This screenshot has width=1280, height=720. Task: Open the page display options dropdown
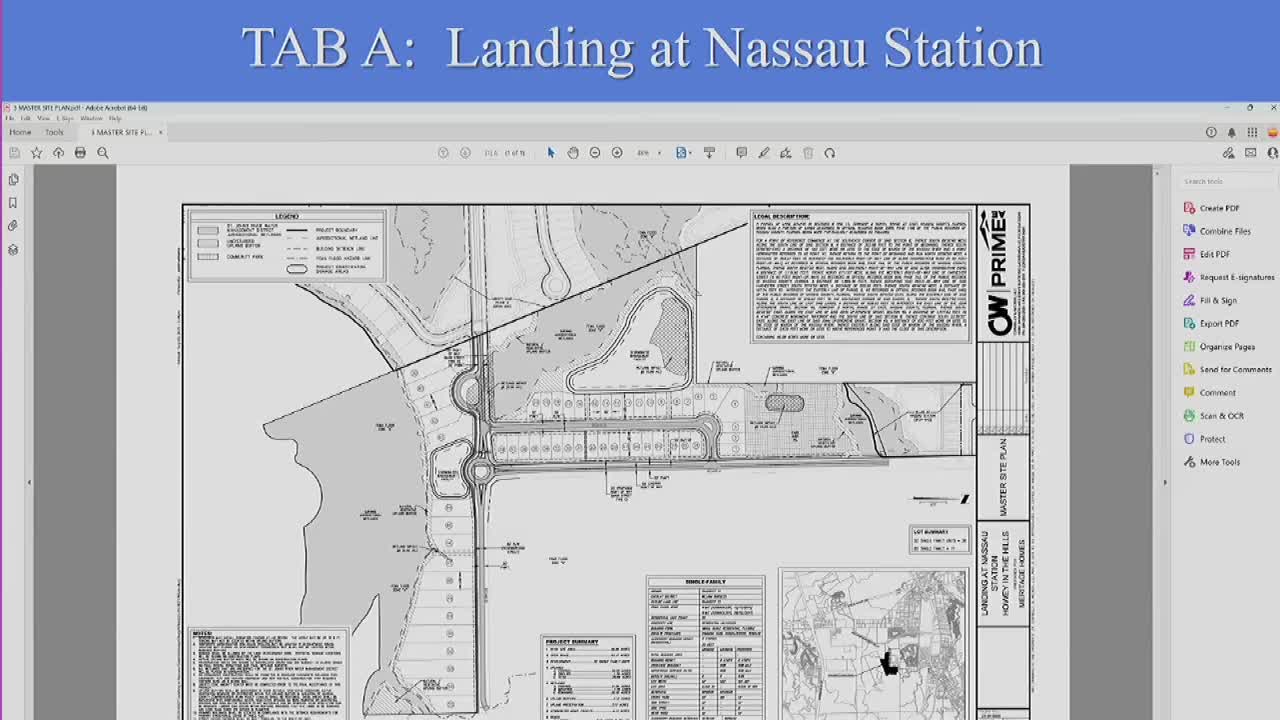[689, 152]
